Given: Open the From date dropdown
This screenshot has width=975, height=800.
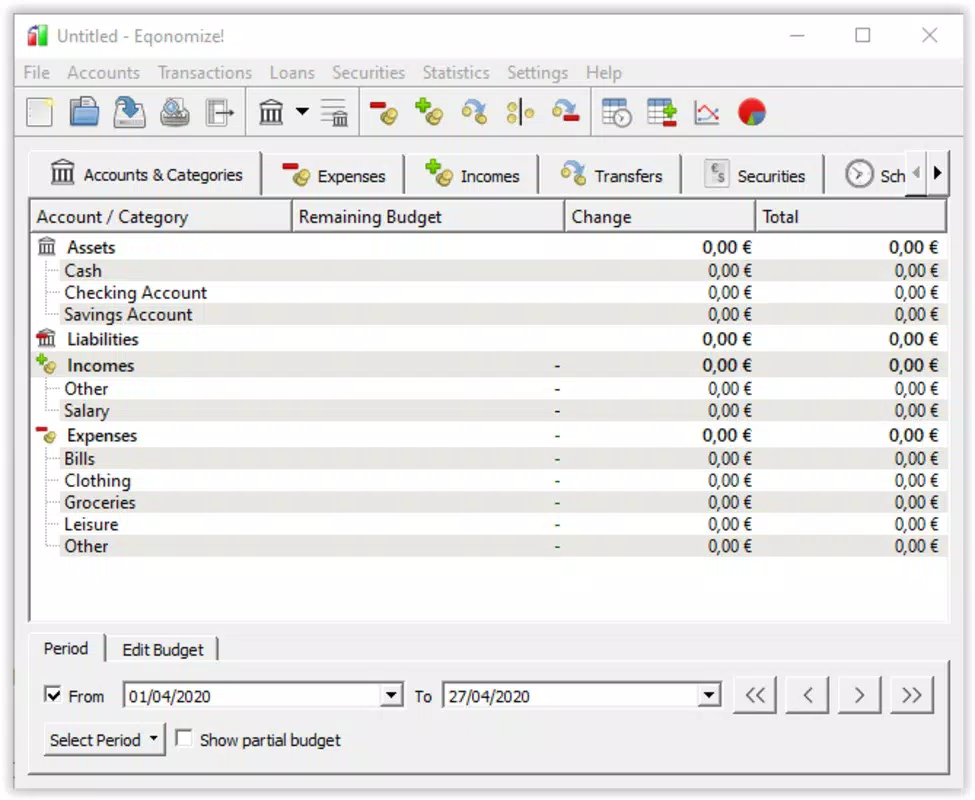Looking at the screenshot, I should point(391,695).
